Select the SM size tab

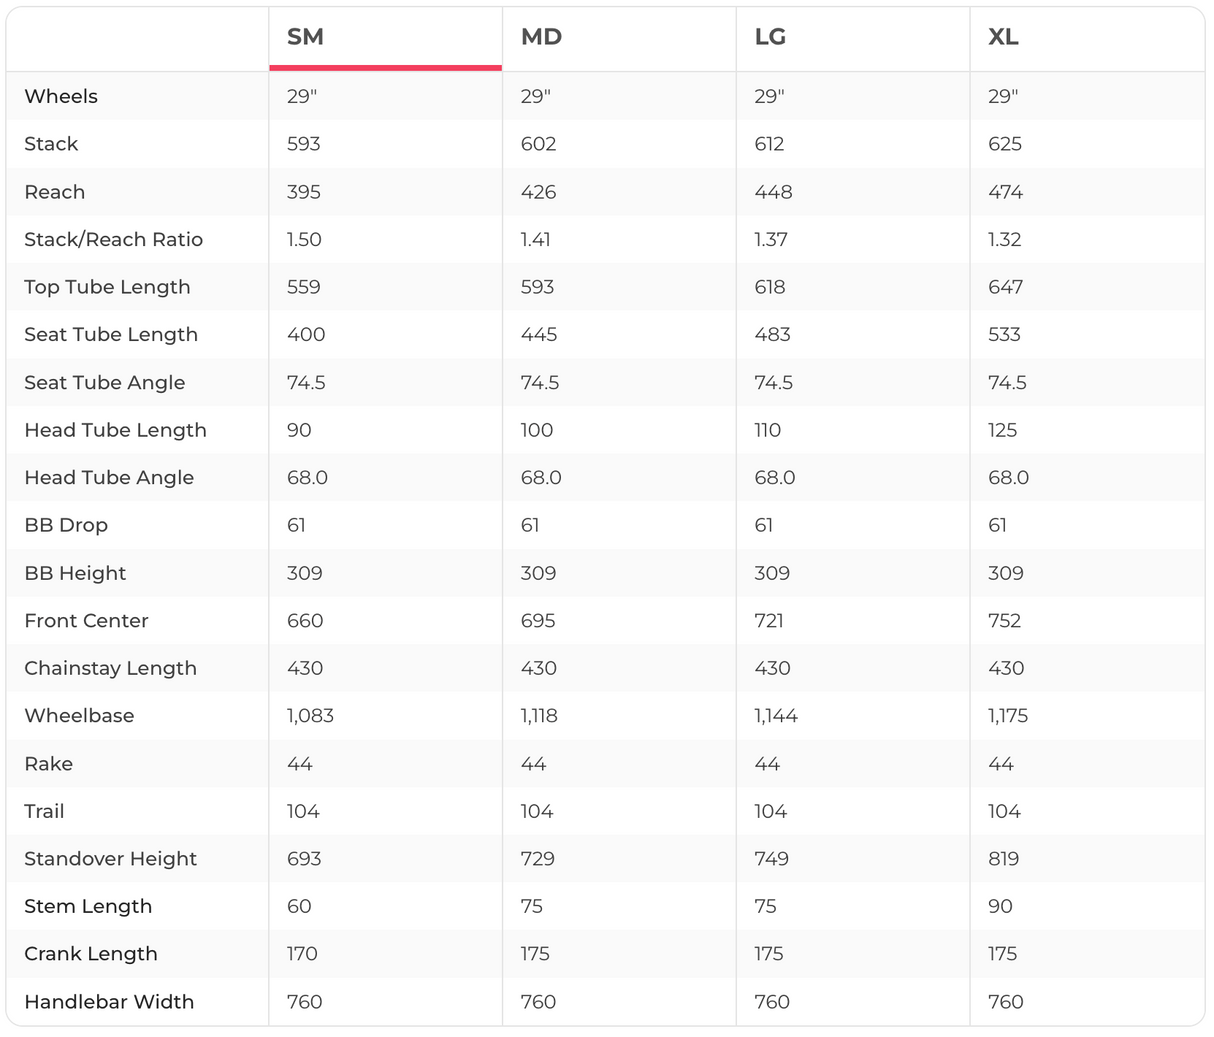coord(305,38)
